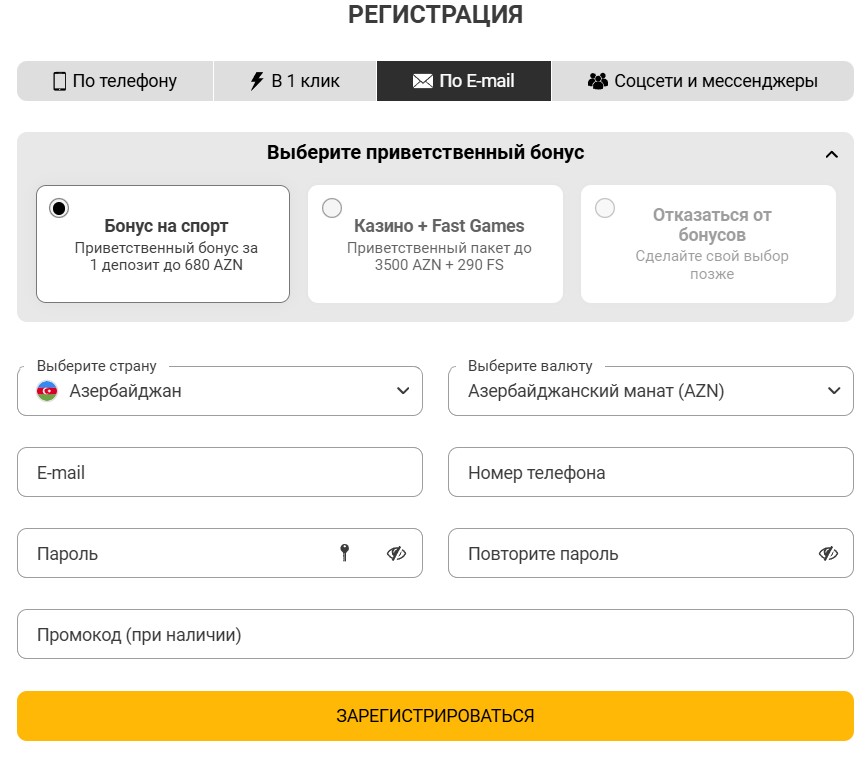Click the people icon for social networks
Screen dimensions: 868x768
[x=598, y=82]
